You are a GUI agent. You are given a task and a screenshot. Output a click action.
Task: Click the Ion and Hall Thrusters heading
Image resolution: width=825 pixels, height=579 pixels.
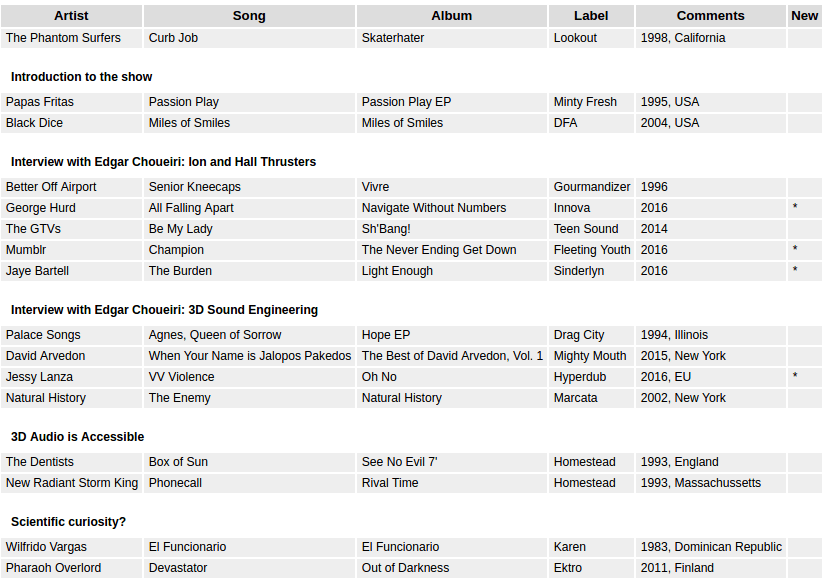coord(163,162)
